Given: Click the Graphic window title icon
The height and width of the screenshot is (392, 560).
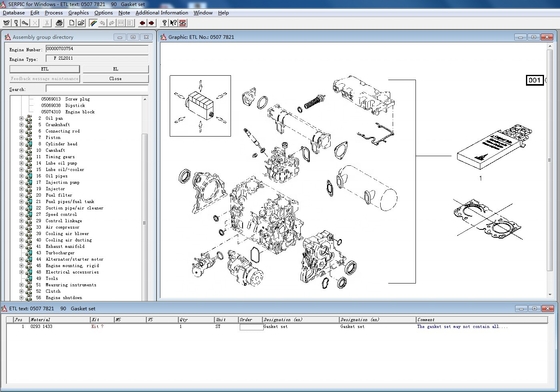Looking at the screenshot, I should click(x=163, y=37).
